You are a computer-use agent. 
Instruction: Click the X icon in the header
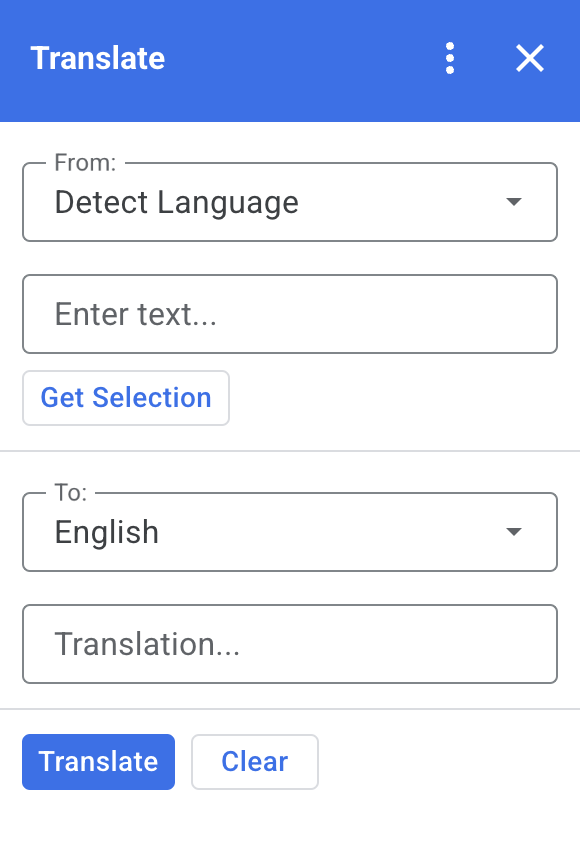click(x=529, y=59)
